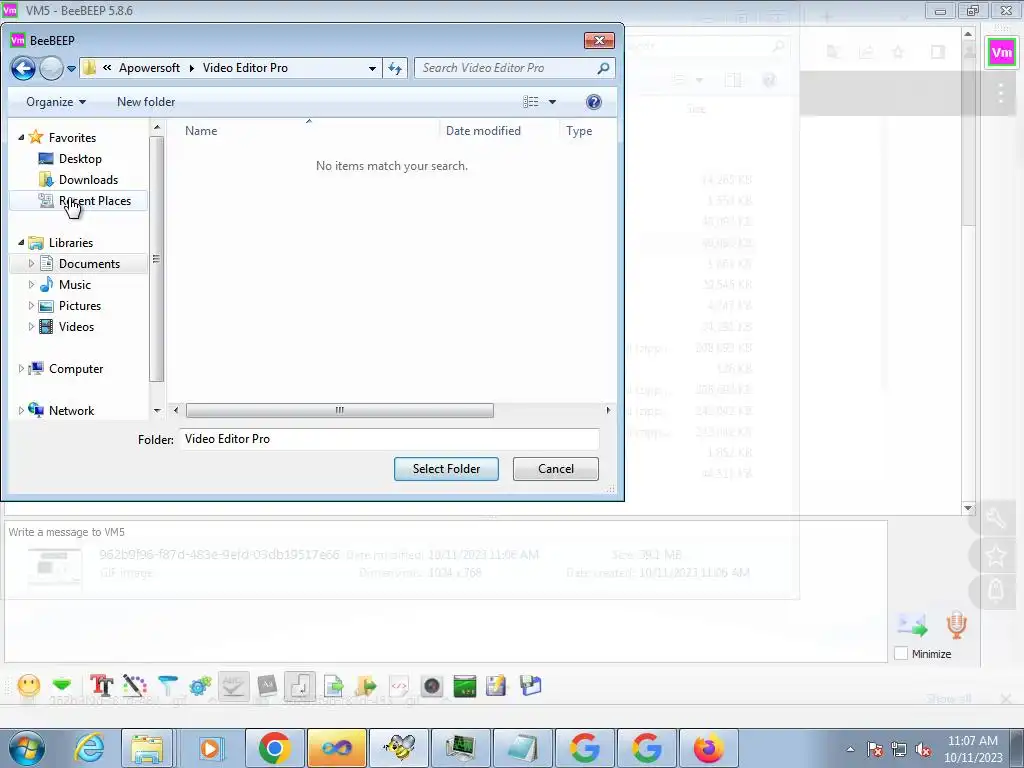Click the orange microphone voice message icon
The image size is (1024, 768).
click(956, 625)
